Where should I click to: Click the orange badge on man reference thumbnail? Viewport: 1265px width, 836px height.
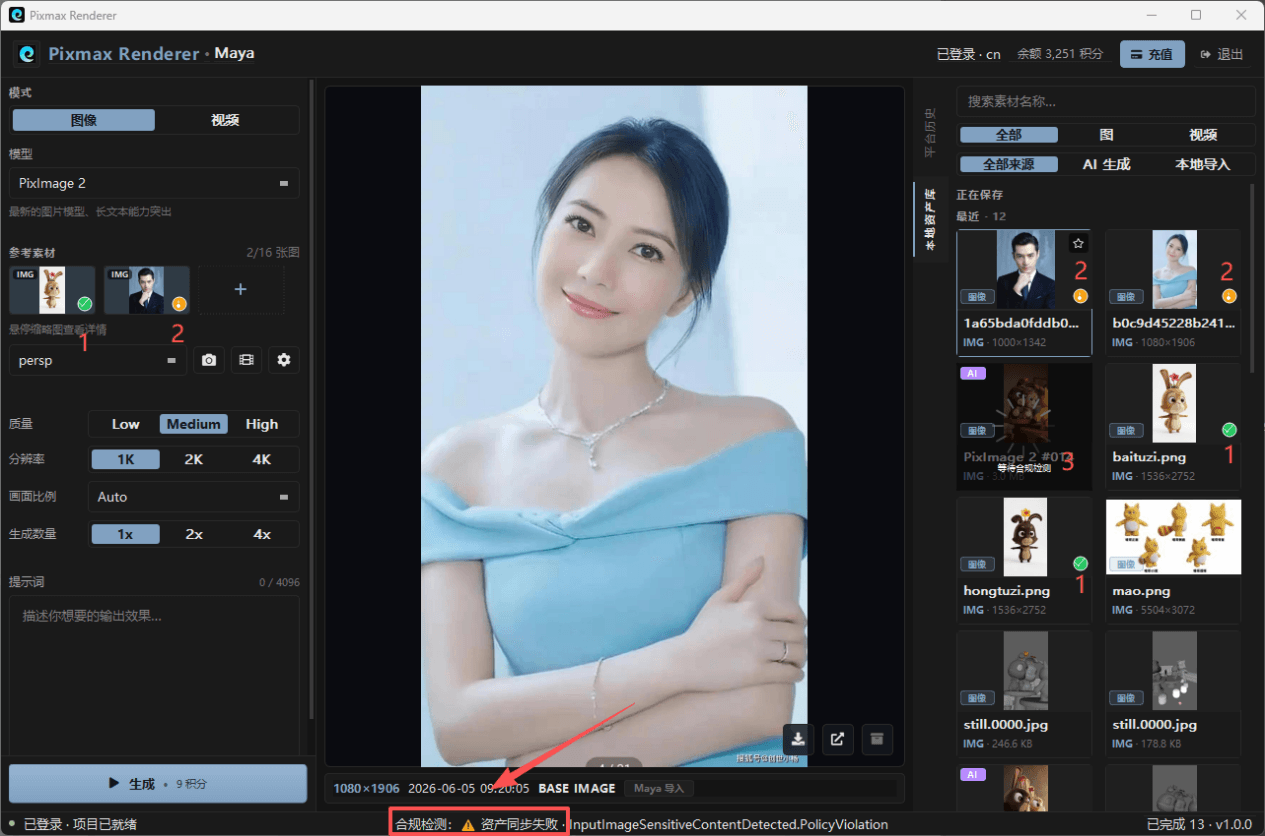pos(179,303)
